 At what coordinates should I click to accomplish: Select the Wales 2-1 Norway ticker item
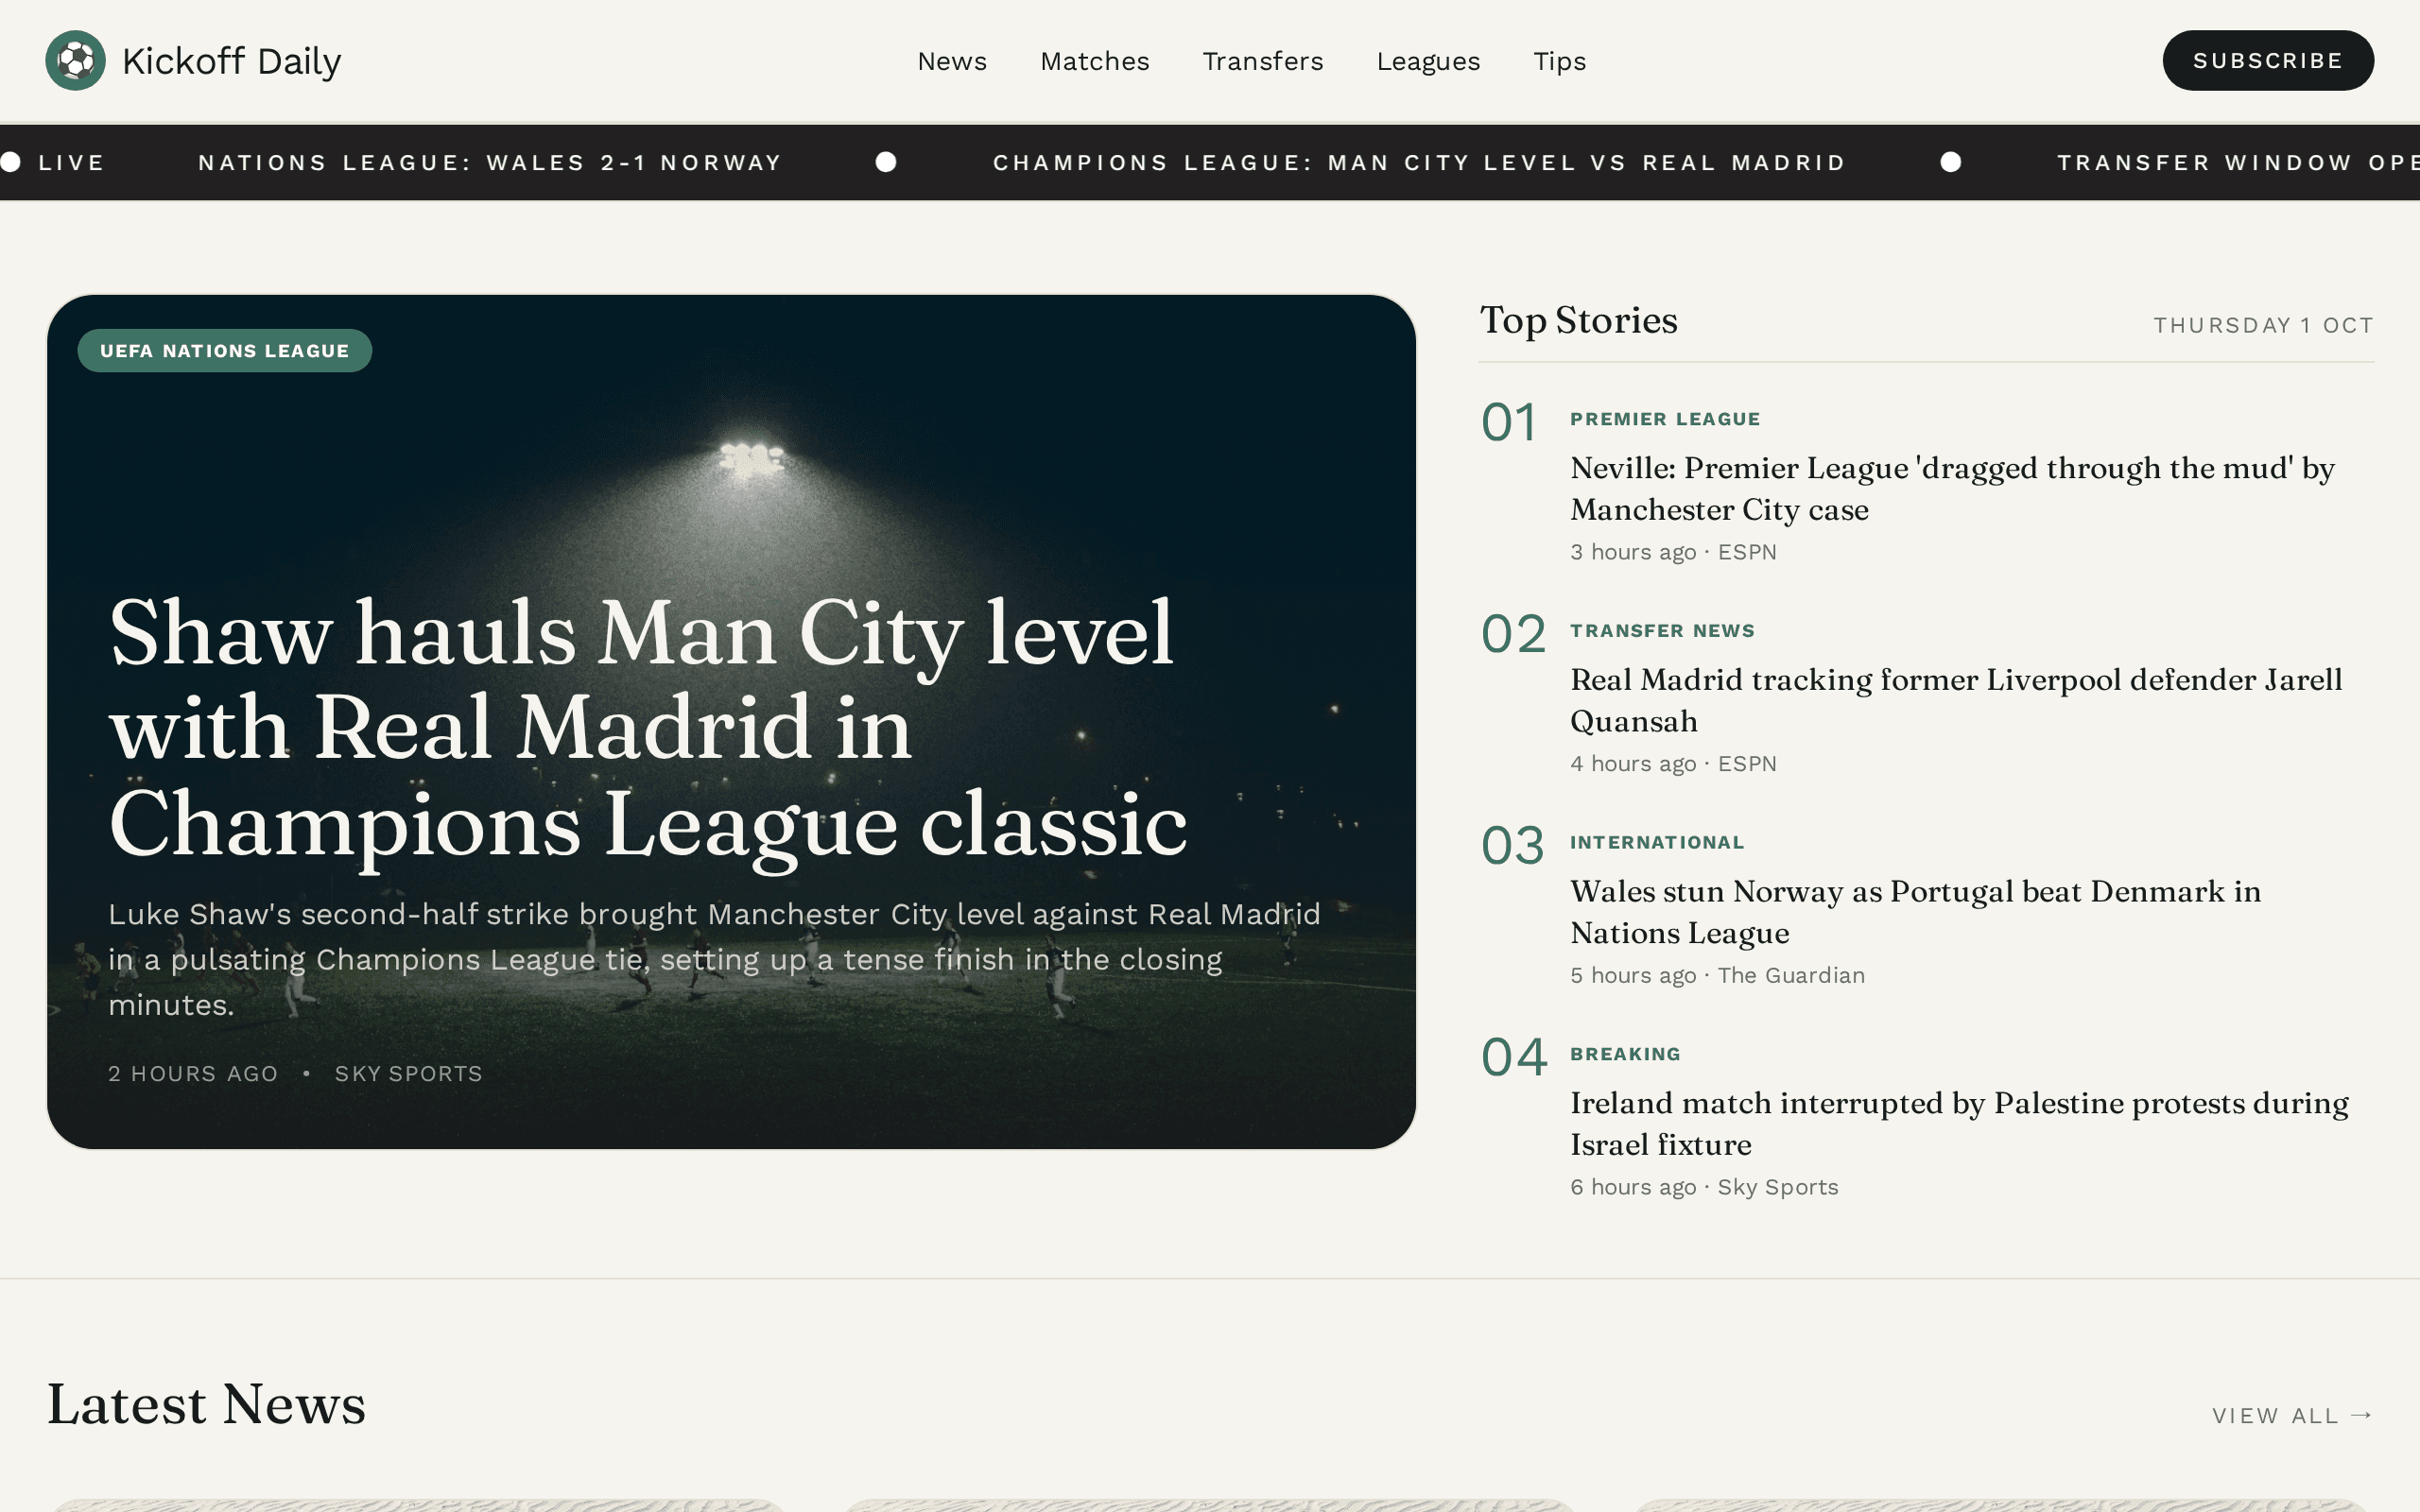click(490, 162)
